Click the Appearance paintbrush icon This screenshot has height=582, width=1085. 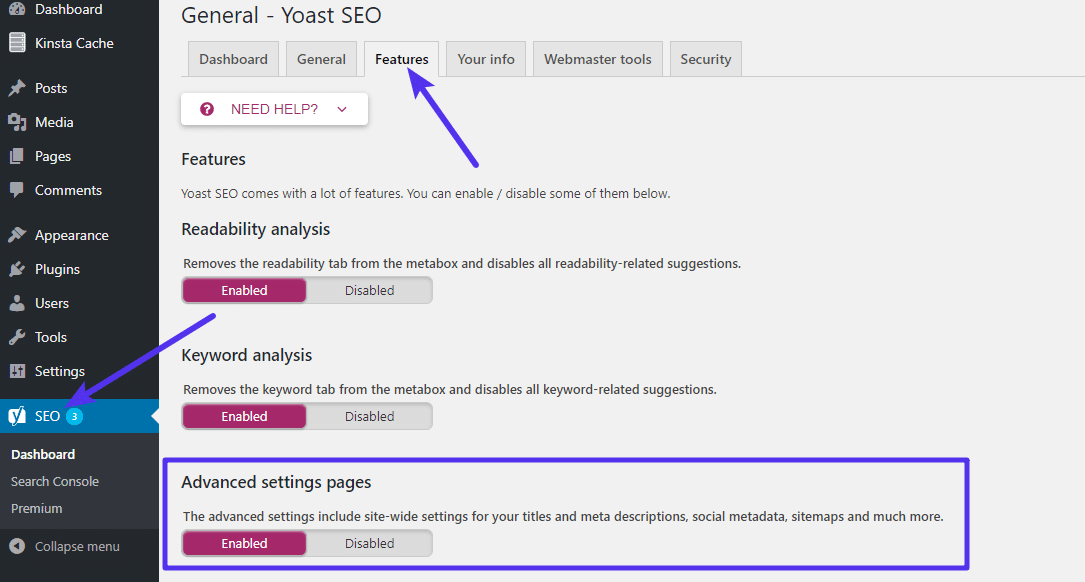point(15,234)
